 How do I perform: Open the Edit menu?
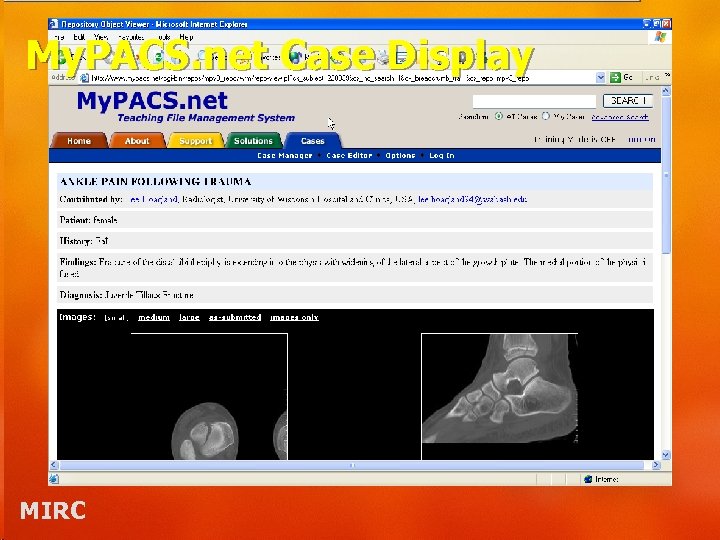[79, 37]
